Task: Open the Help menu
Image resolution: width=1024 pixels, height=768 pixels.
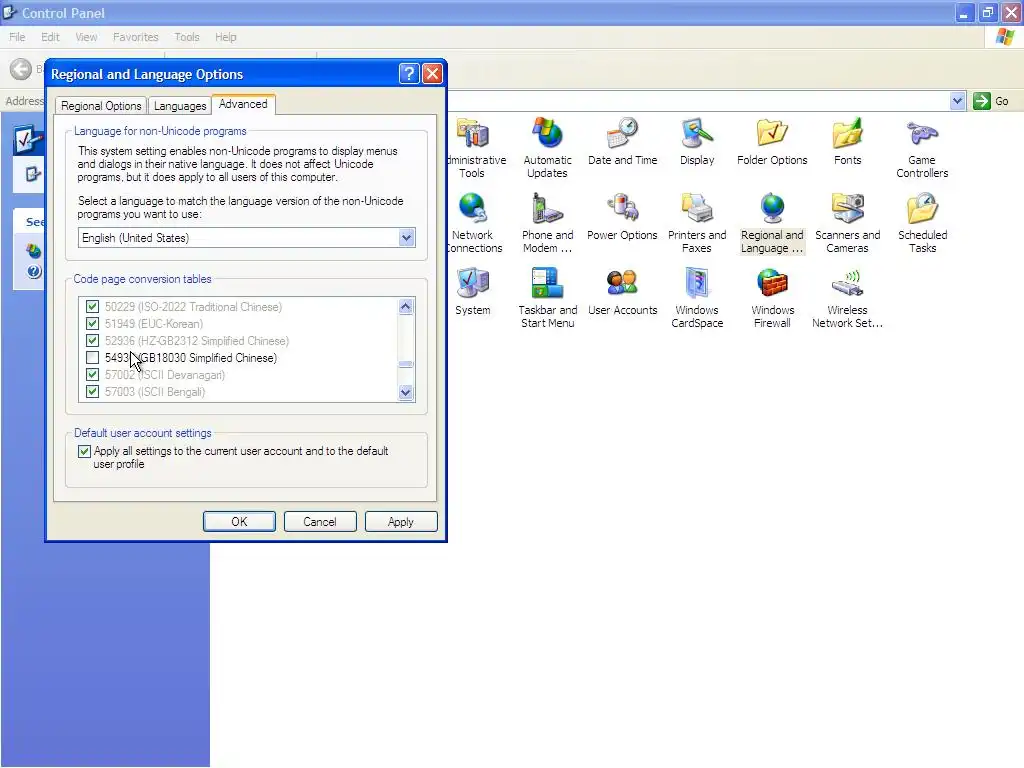Action: pos(225,37)
